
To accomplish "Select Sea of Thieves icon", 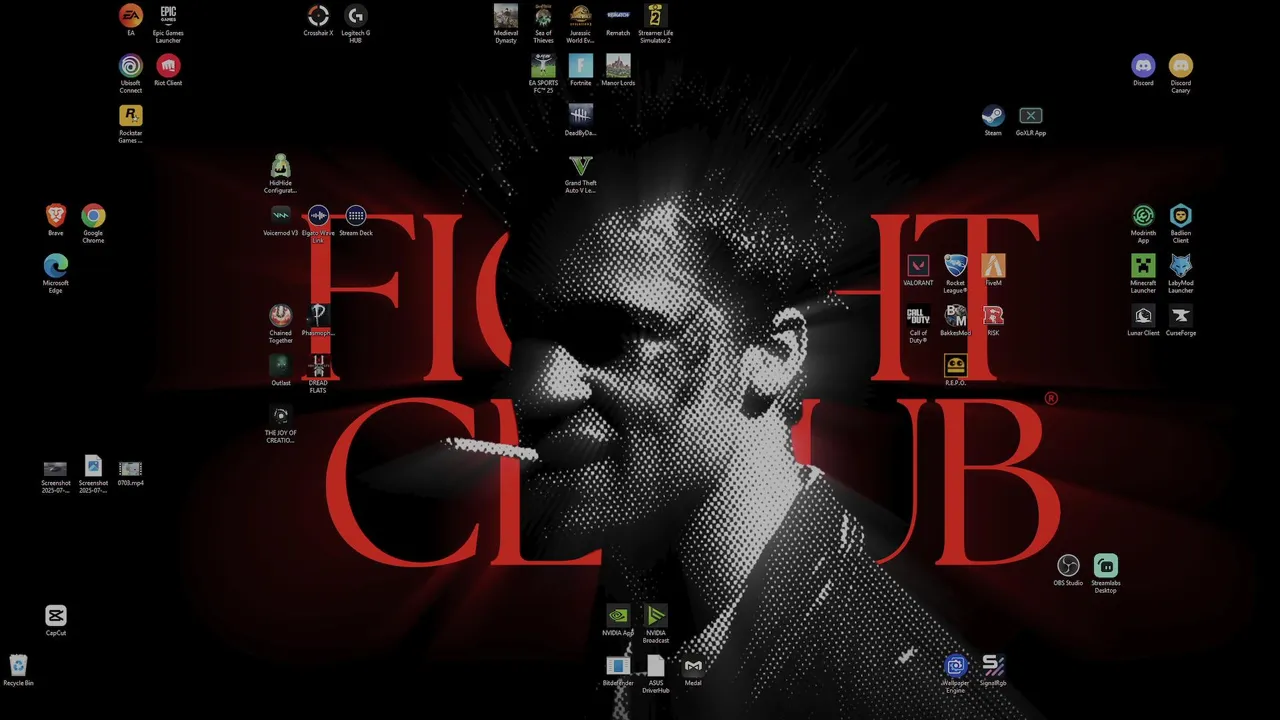I will [543, 16].
